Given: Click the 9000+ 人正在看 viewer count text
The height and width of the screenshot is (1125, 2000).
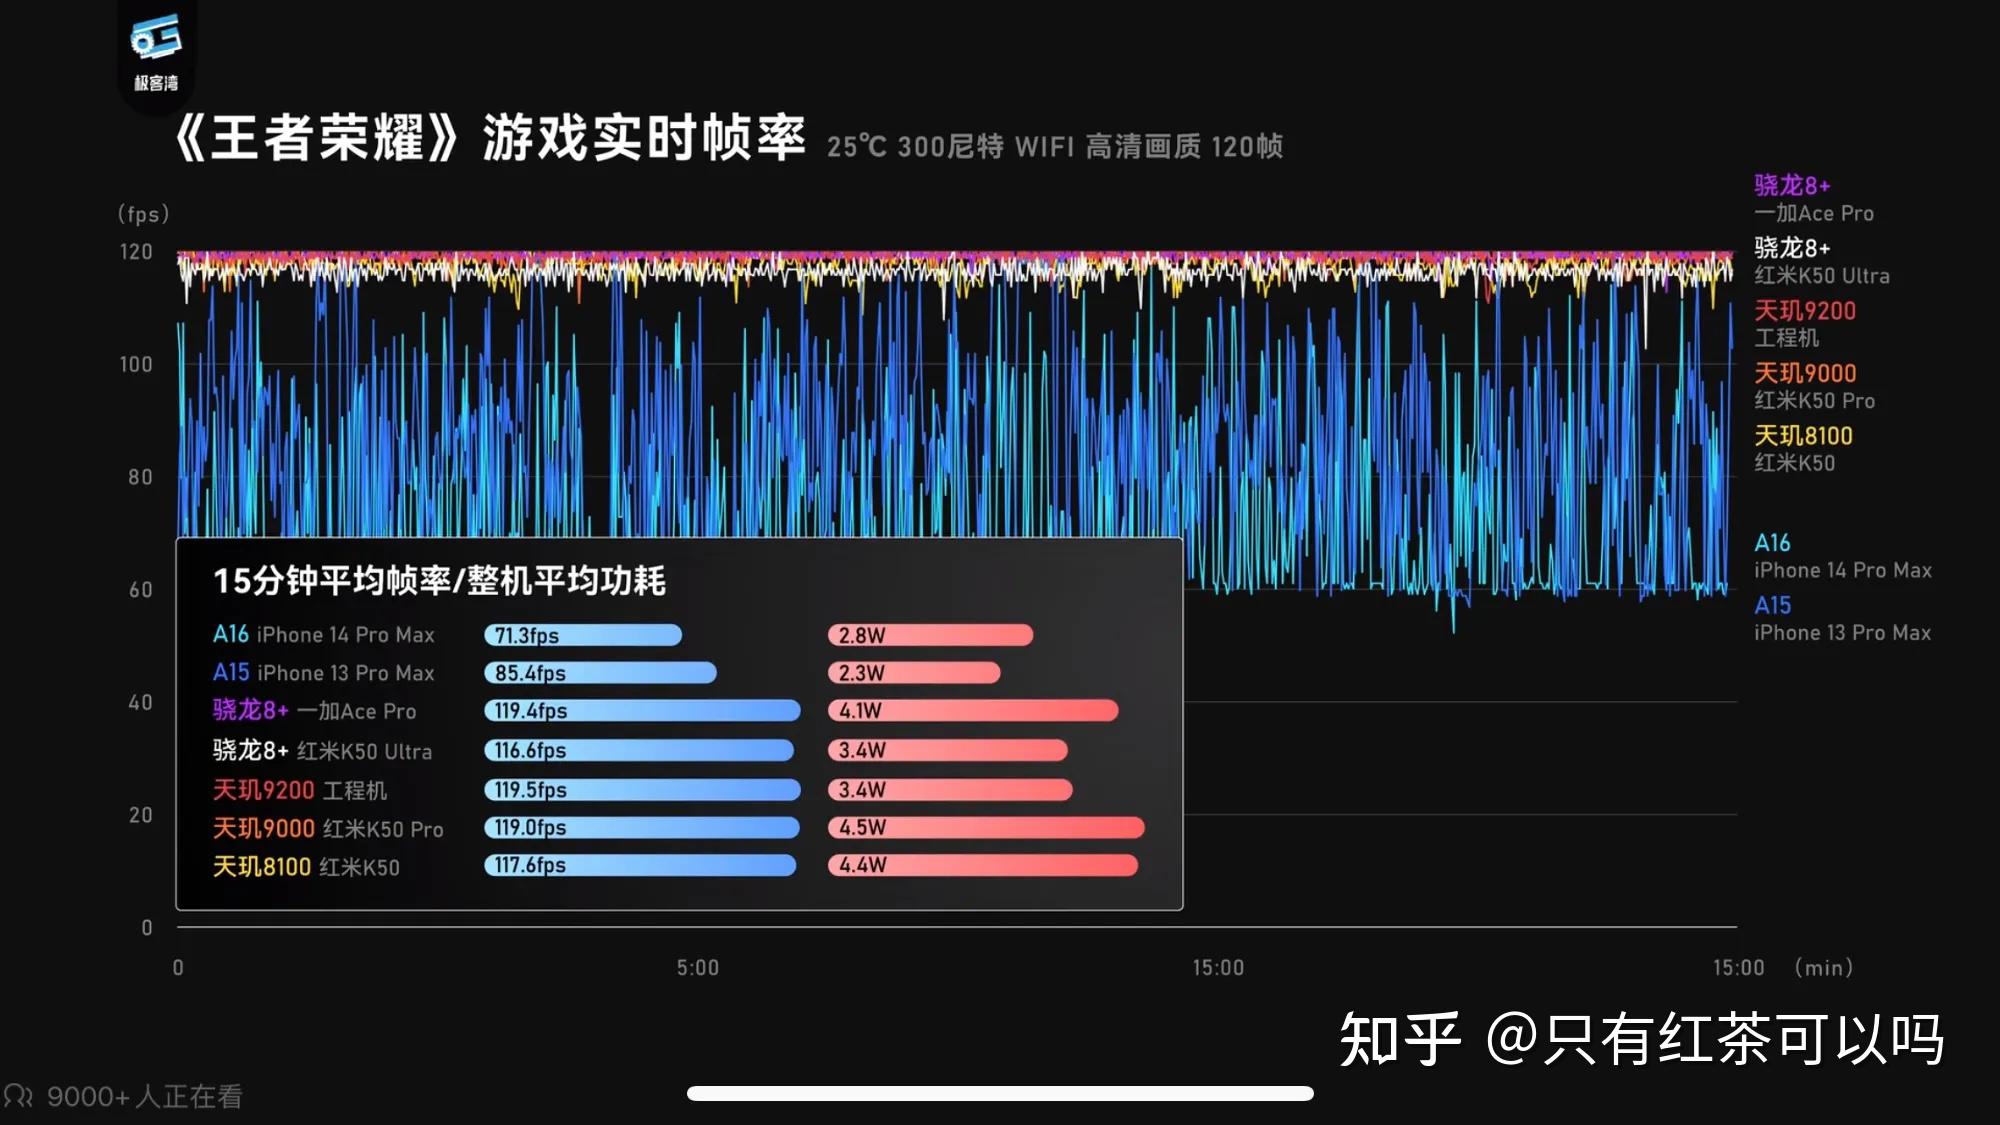Looking at the screenshot, I should pyautogui.click(x=145, y=1097).
